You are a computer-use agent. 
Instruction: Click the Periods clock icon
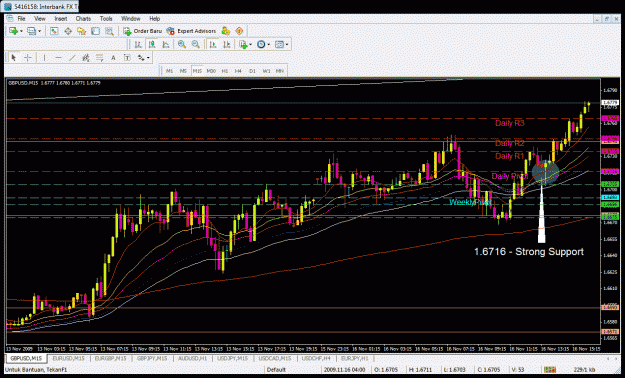pyautogui.click(x=261, y=45)
